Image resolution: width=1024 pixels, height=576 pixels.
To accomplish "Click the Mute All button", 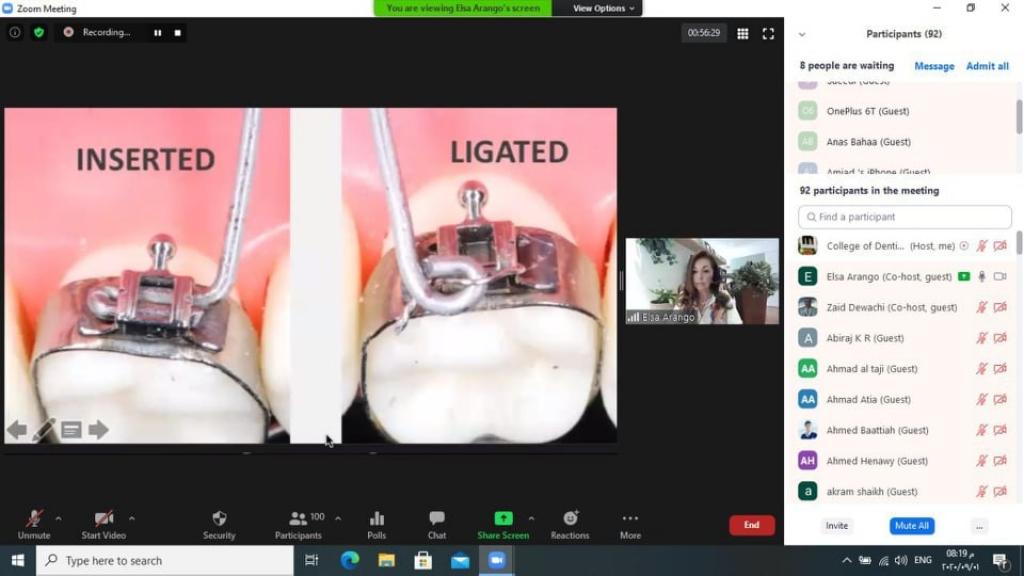I will pyautogui.click(x=911, y=526).
